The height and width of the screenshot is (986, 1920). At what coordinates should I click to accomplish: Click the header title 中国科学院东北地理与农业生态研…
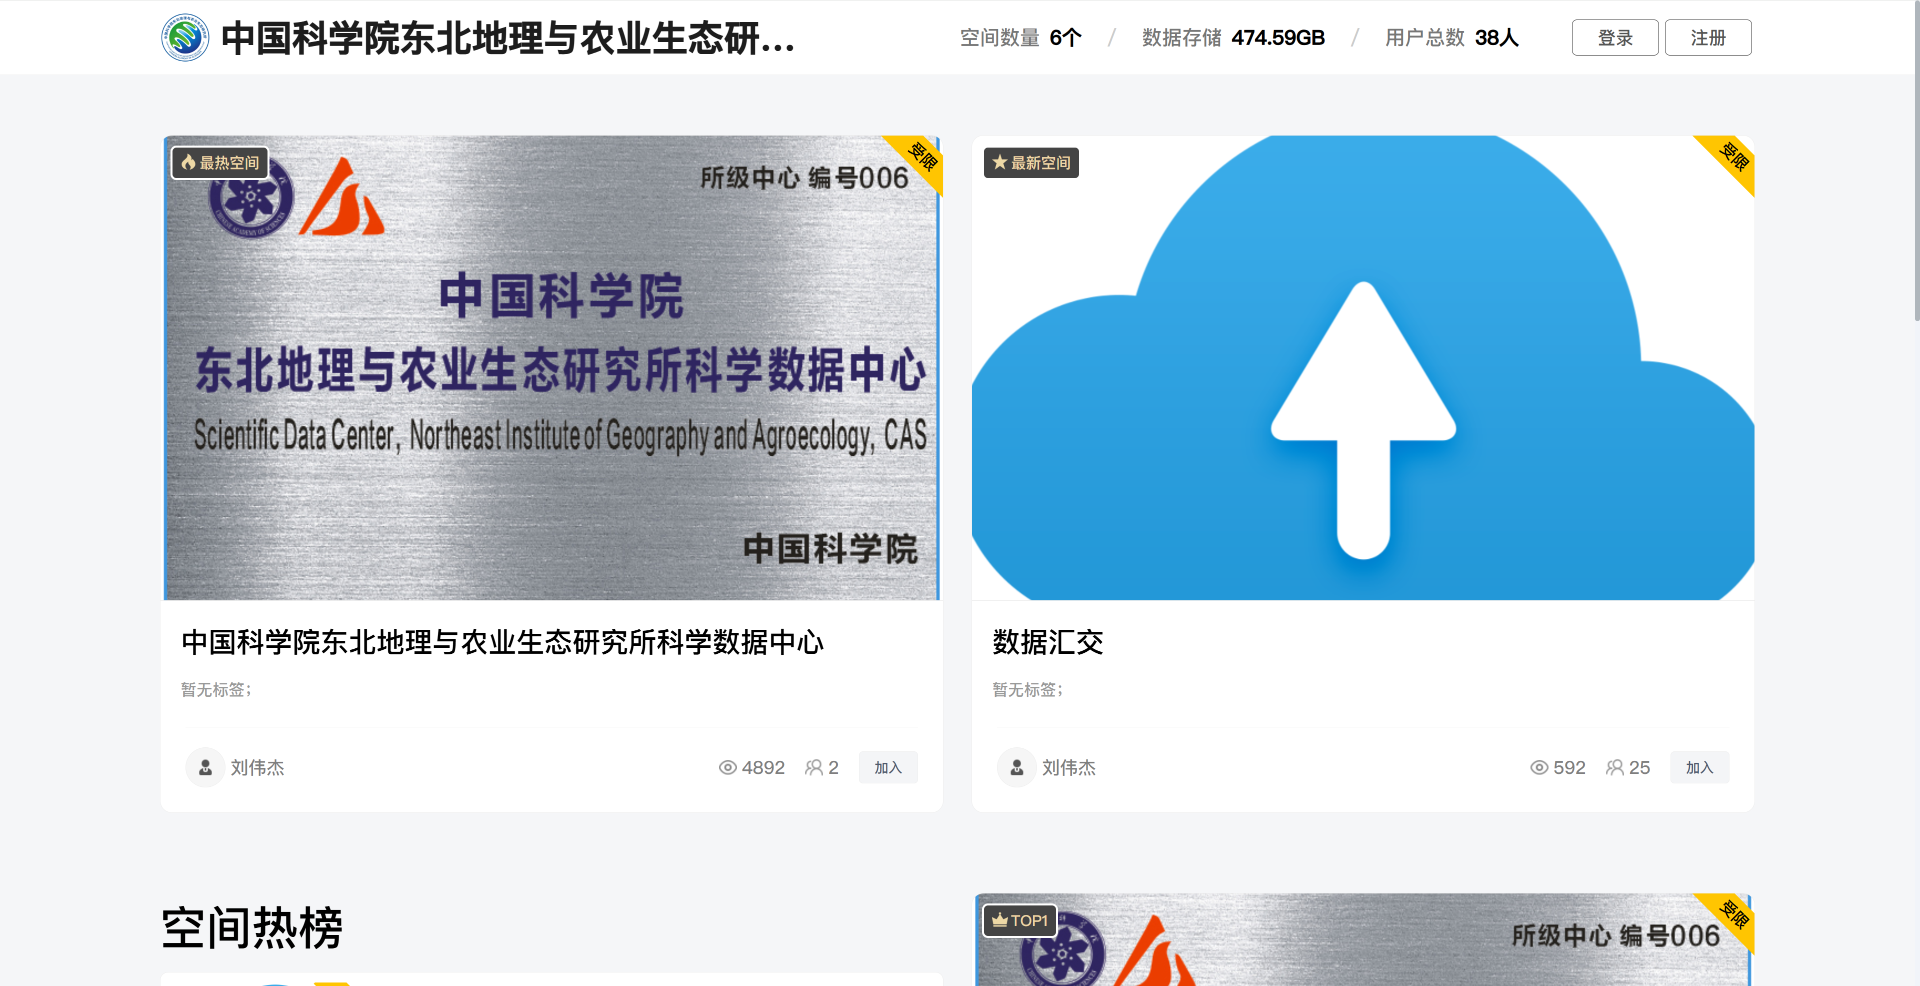pyautogui.click(x=508, y=38)
